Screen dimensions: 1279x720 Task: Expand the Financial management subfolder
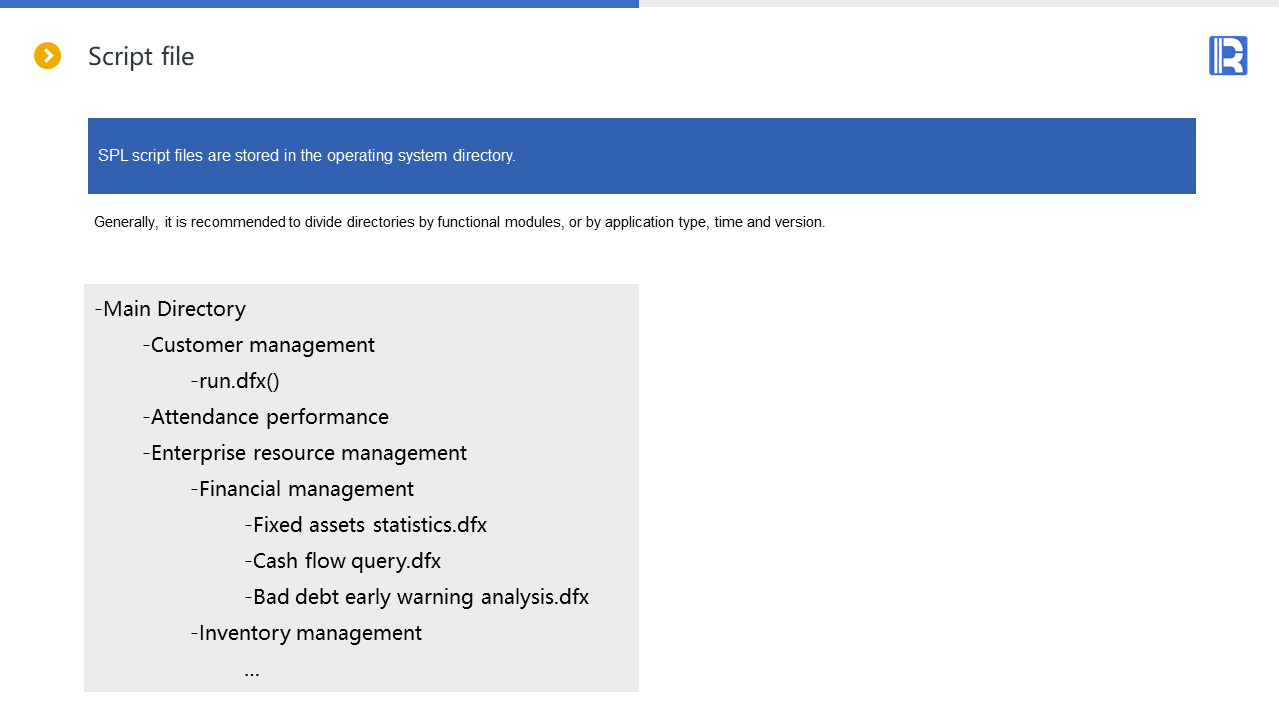click(305, 489)
